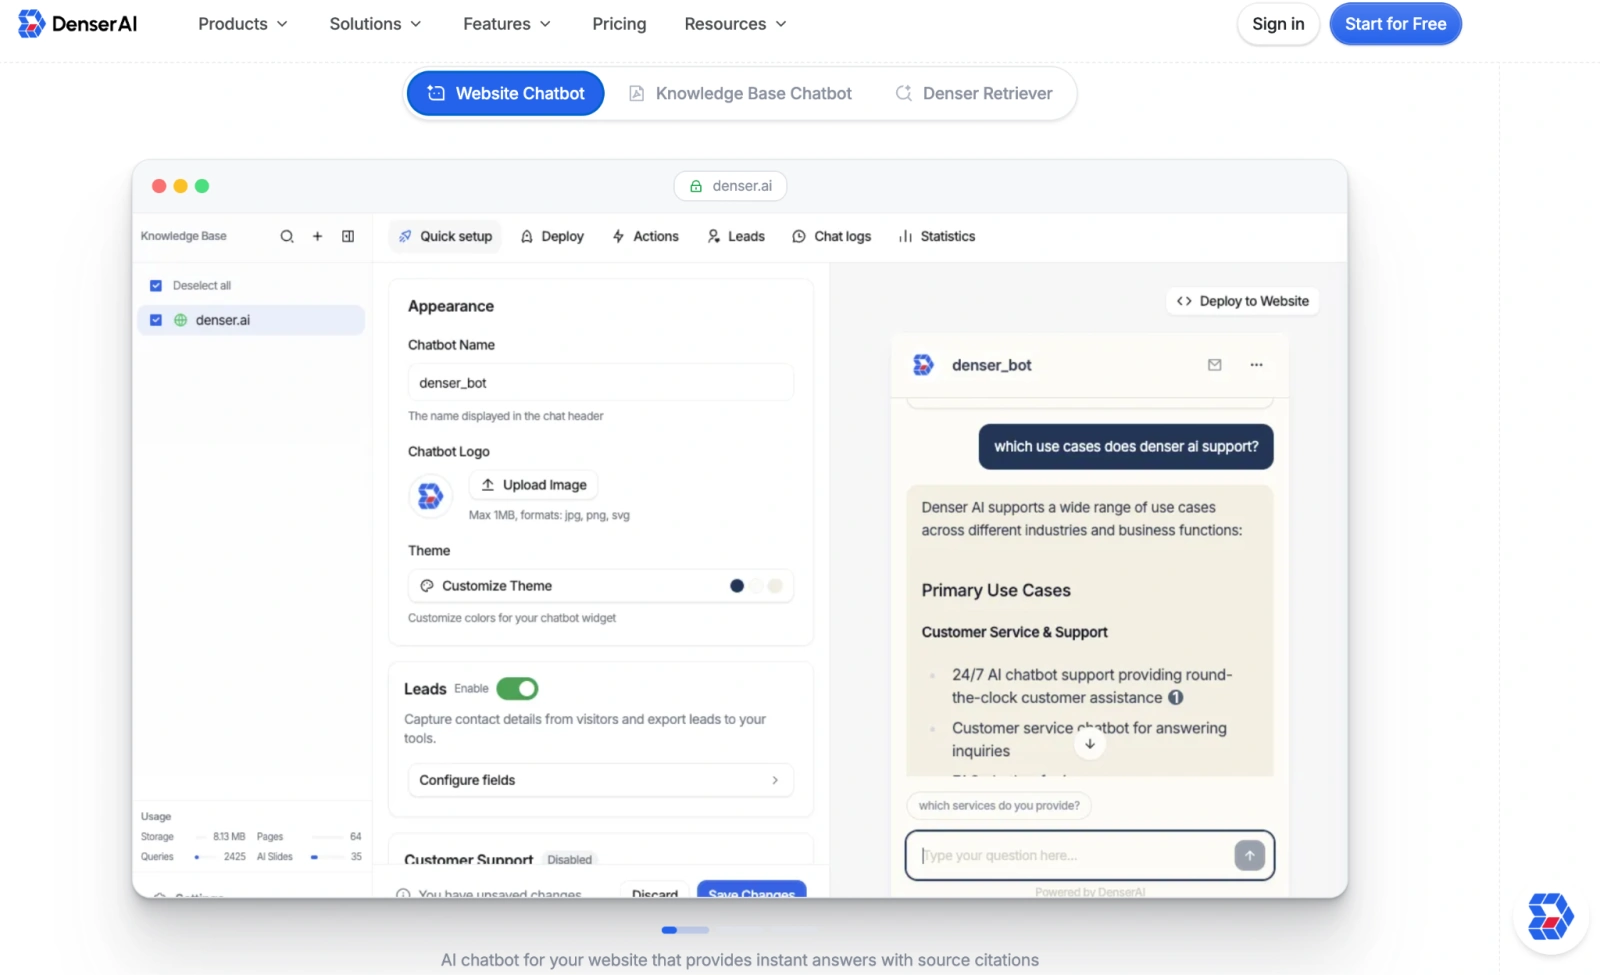The image size is (1600, 975).
Task: Open the Chat logs tab
Action: pyautogui.click(x=831, y=237)
